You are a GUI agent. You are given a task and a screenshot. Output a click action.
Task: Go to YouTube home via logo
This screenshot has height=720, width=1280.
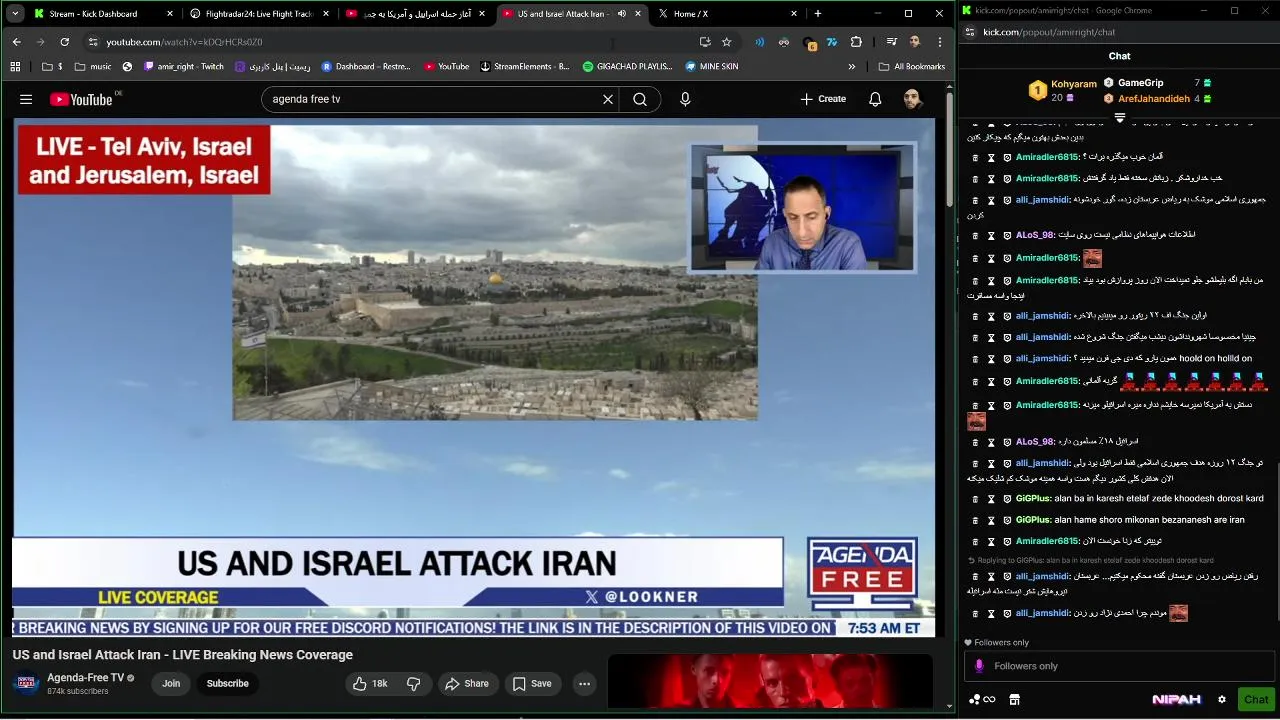[x=84, y=99]
